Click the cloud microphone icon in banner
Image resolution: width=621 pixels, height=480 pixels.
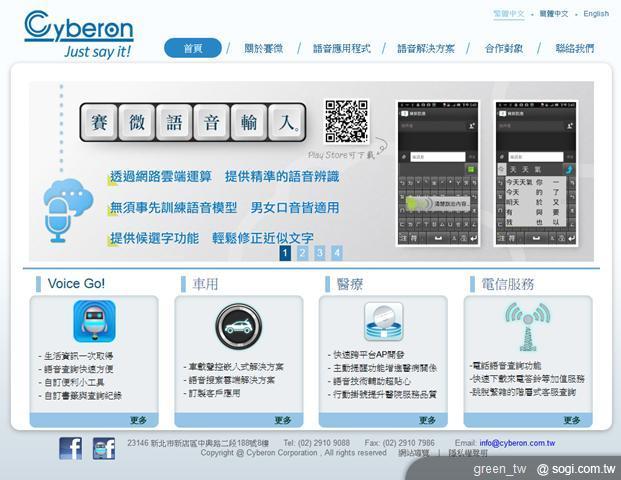[68, 210]
